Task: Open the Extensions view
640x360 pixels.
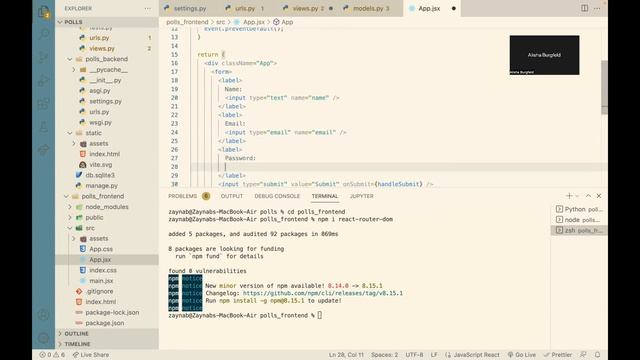Action: coord(44,104)
